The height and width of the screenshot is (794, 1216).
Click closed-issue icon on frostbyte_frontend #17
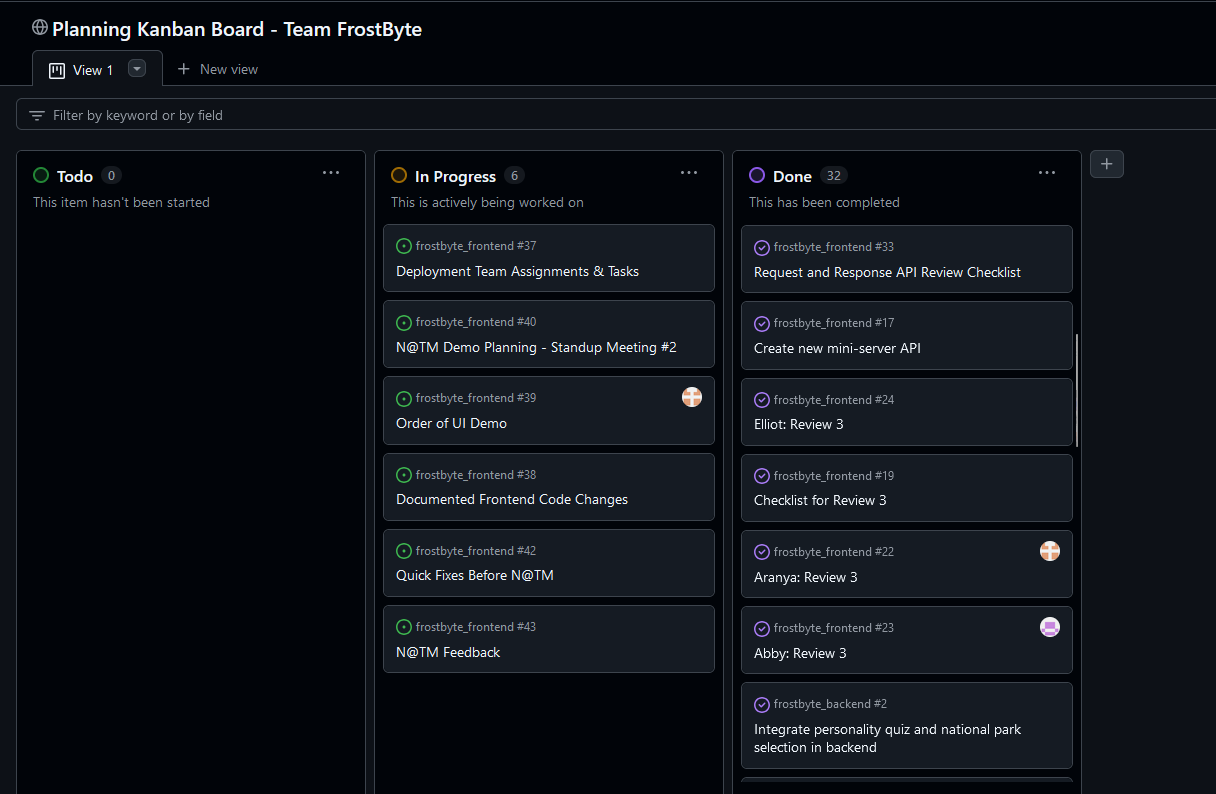point(762,323)
